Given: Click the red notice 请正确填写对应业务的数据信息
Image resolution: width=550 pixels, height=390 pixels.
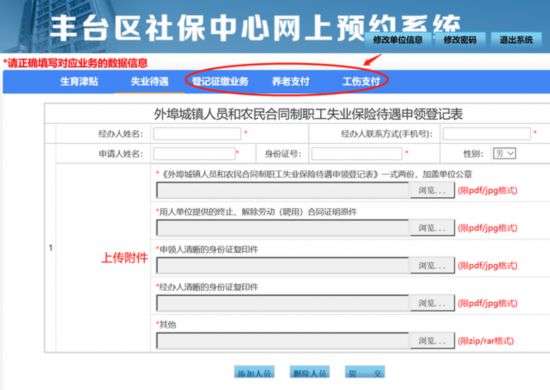Looking at the screenshot, I should [75, 63].
